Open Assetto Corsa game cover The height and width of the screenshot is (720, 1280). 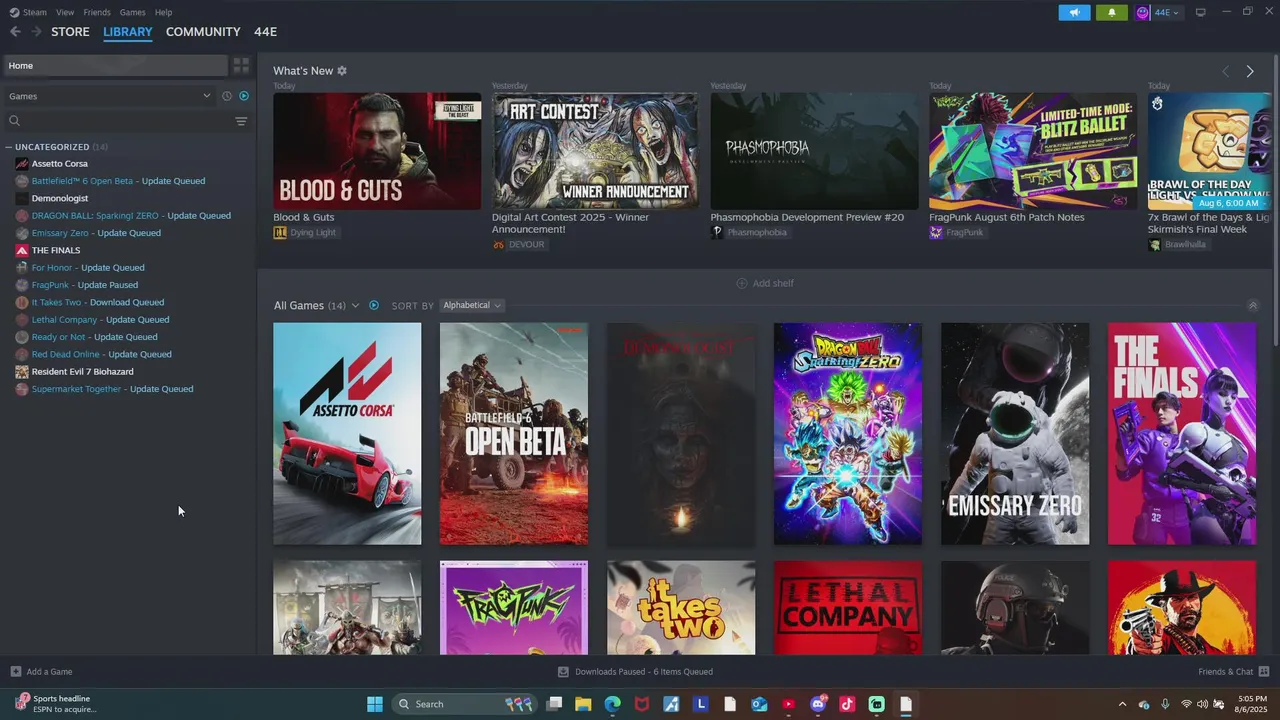pyautogui.click(x=347, y=434)
